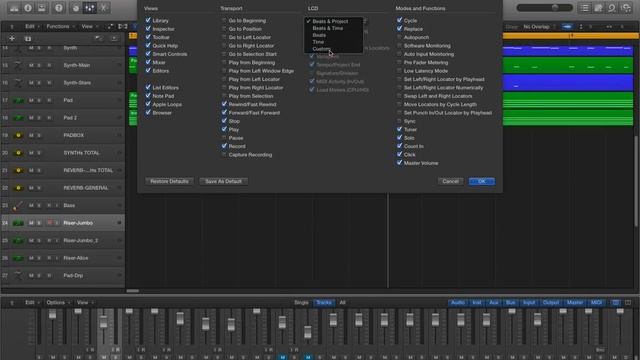The height and width of the screenshot is (360, 640).
Task: Toggle the blue waveform zoom button
Action: point(567,27)
